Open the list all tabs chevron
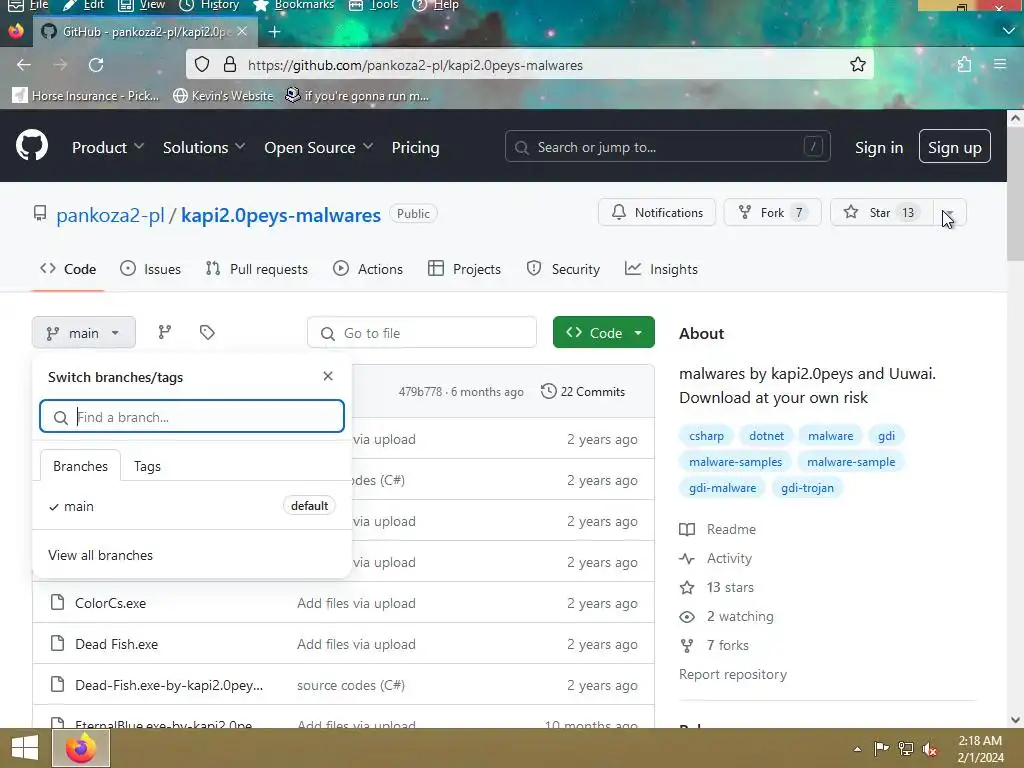Image resolution: width=1024 pixels, height=768 pixels. pos(1008,31)
